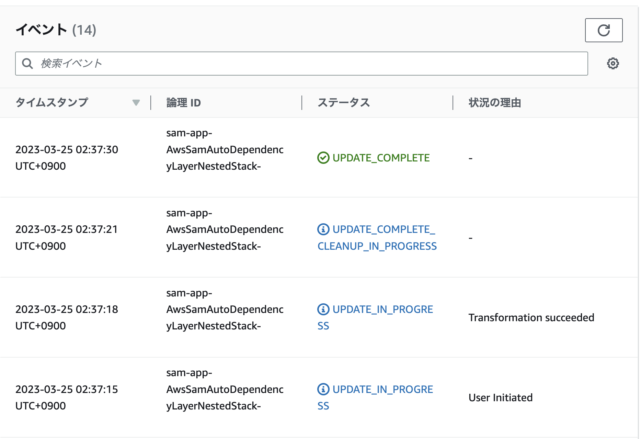Focus the 検索イベント search field
640x439 pixels.
pyautogui.click(x=302, y=64)
